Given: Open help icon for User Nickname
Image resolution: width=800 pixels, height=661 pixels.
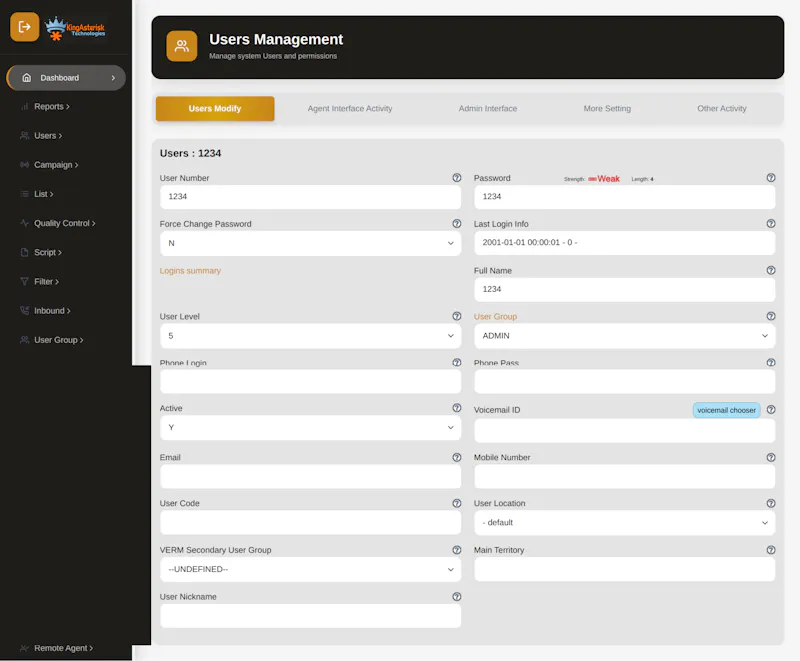Looking at the screenshot, I should [457, 597].
